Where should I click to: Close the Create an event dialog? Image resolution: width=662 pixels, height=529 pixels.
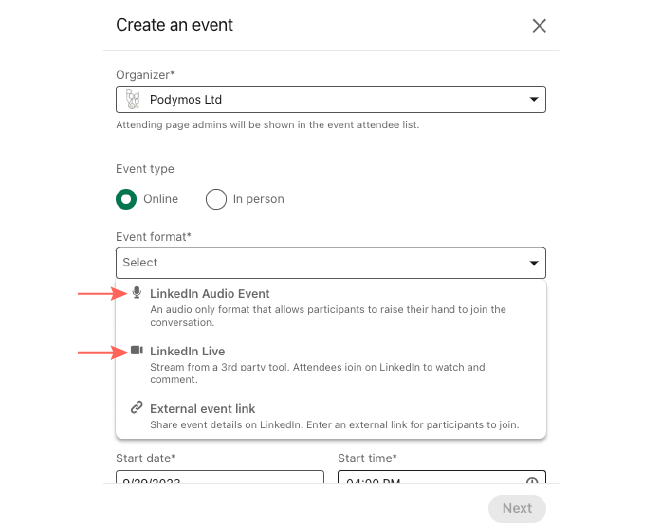(x=539, y=26)
